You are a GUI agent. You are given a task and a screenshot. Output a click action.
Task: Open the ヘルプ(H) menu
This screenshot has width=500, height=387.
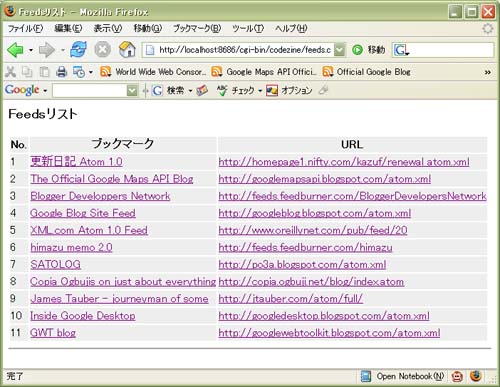click(x=291, y=29)
